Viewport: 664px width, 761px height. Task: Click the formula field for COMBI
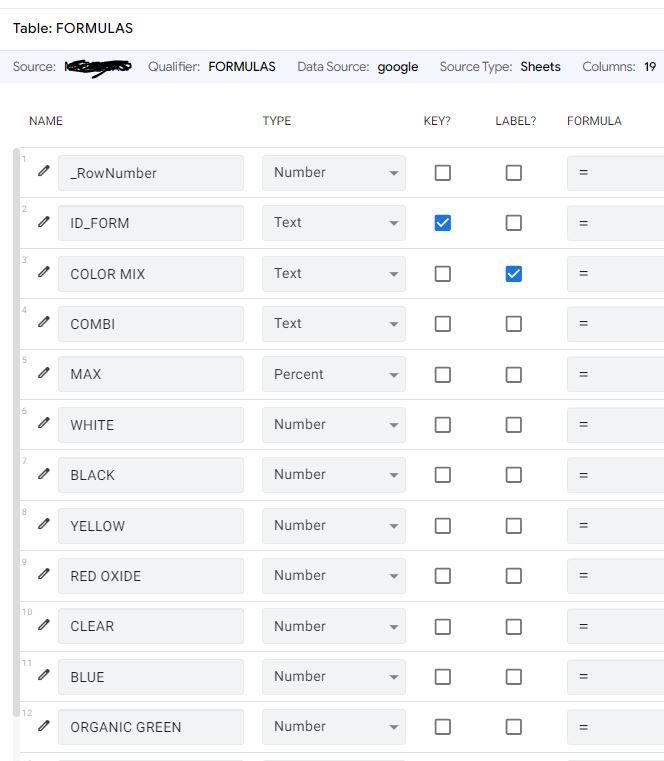click(615, 324)
